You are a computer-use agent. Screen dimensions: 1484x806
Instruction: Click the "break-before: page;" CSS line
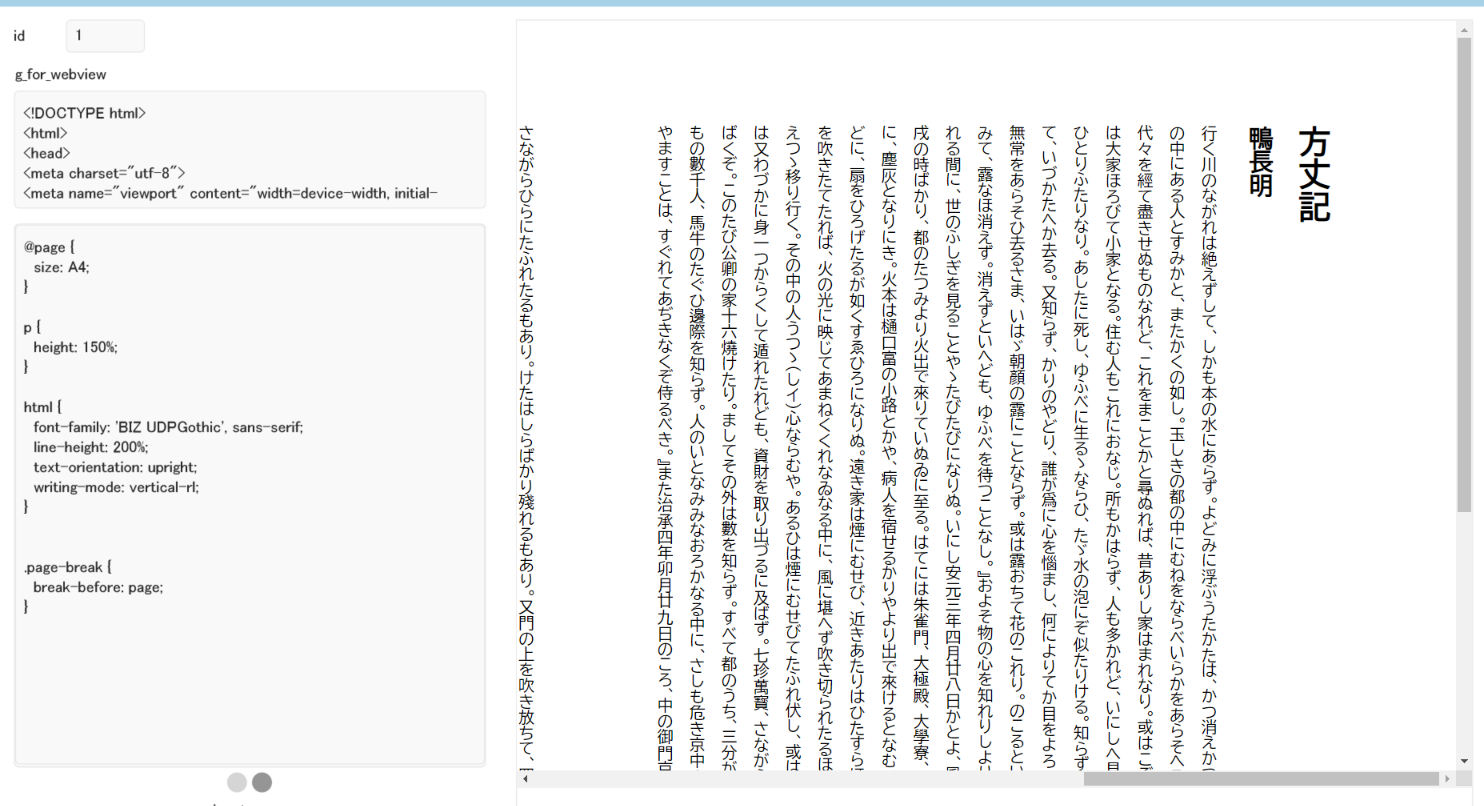[x=98, y=587]
